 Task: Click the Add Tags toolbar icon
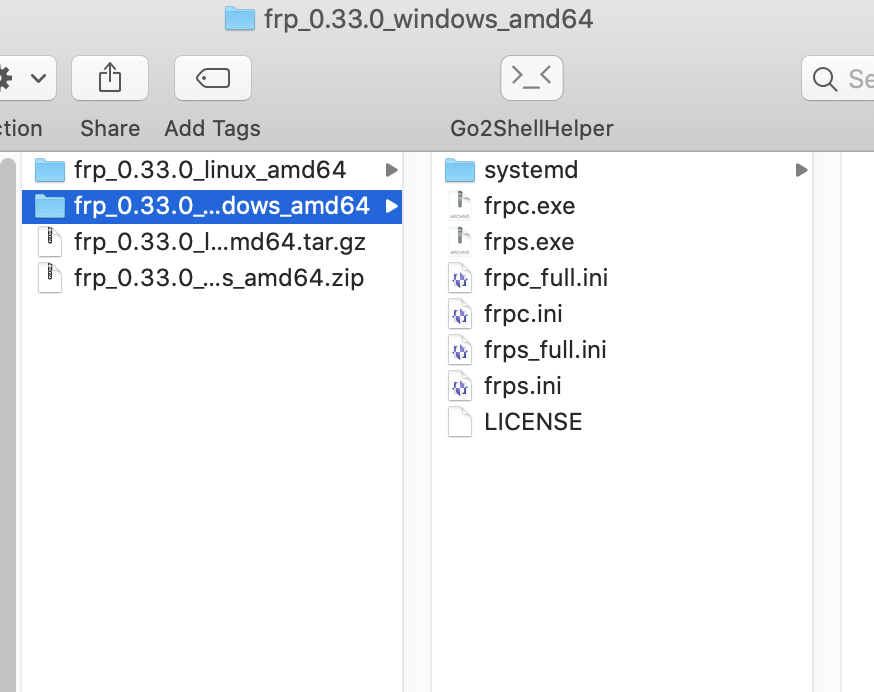pyautogui.click(x=212, y=78)
